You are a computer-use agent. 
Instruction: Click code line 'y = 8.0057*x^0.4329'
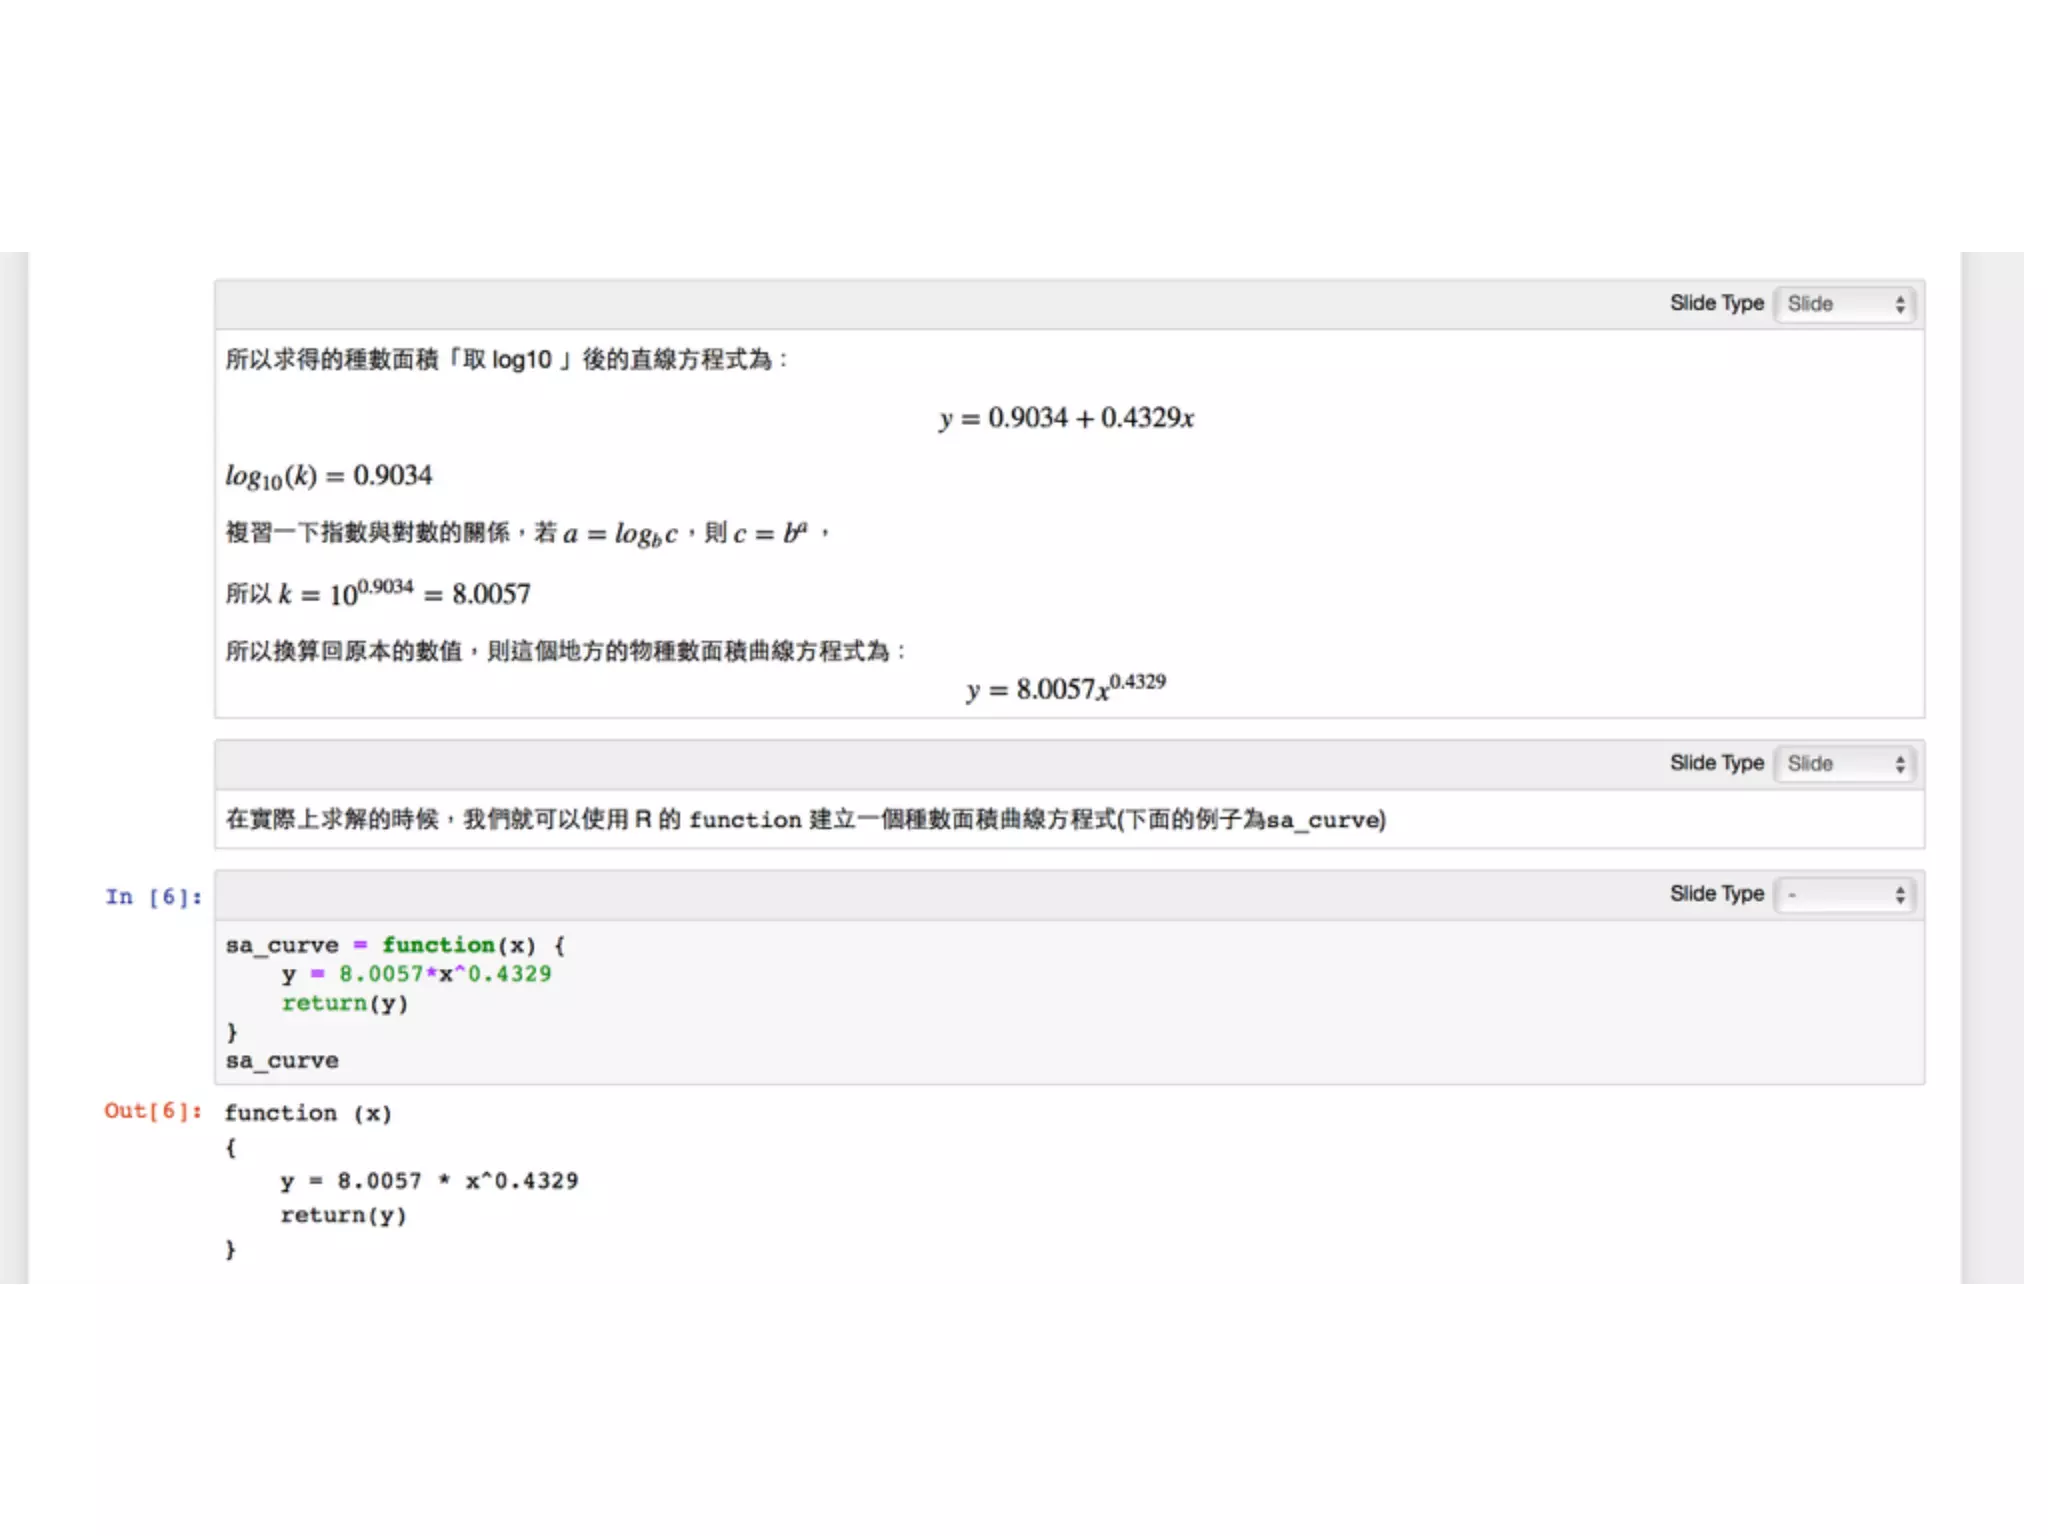tap(416, 974)
